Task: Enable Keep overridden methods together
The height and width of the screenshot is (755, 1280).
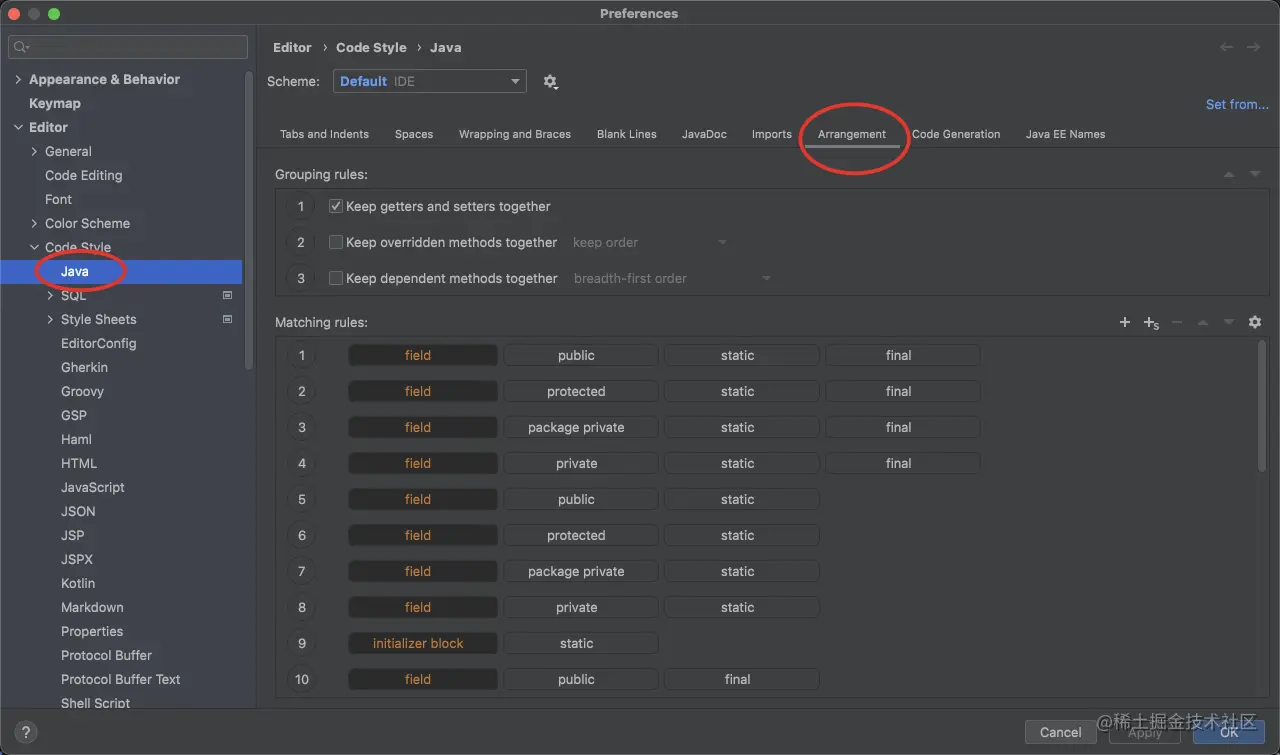Action: coord(336,242)
